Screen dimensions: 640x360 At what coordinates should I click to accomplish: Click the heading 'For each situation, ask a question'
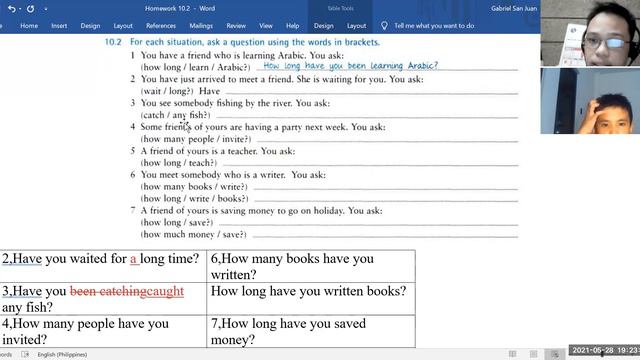pos(255,42)
